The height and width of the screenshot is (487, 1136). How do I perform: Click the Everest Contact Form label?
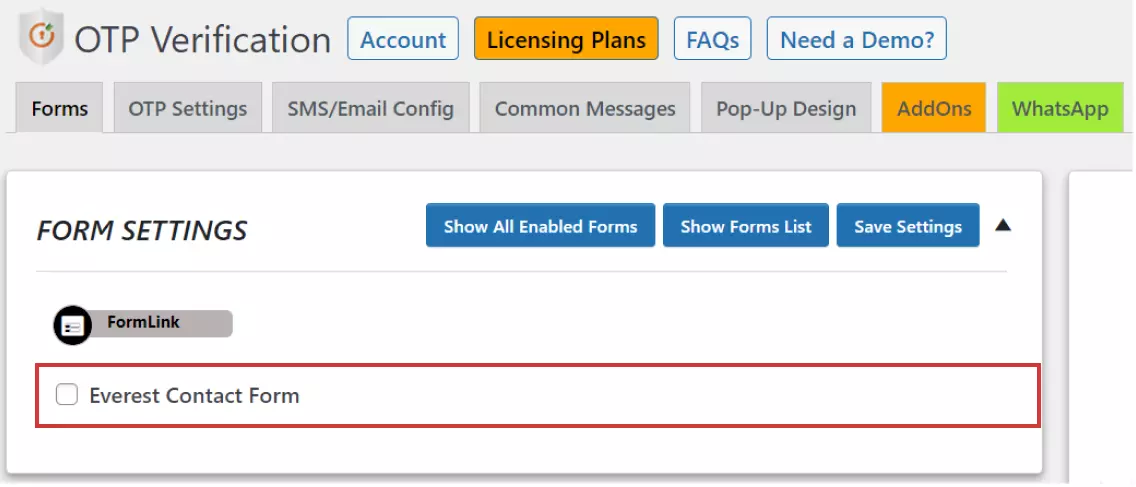(194, 396)
